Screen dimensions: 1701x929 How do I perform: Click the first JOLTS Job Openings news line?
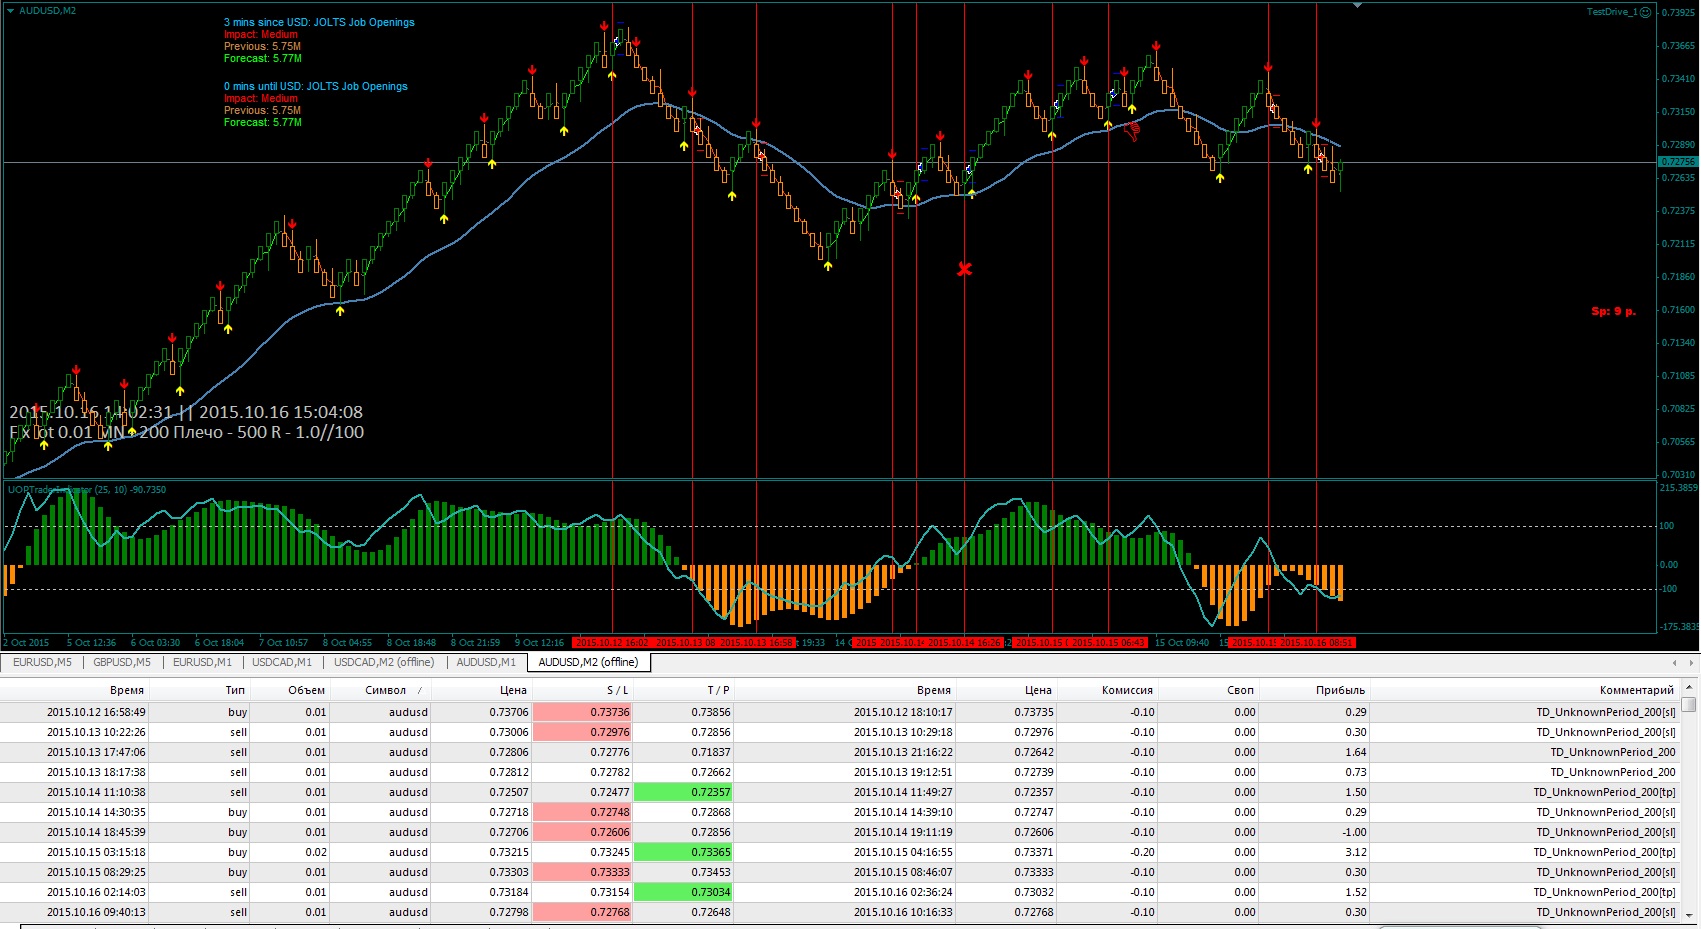pyautogui.click(x=319, y=22)
